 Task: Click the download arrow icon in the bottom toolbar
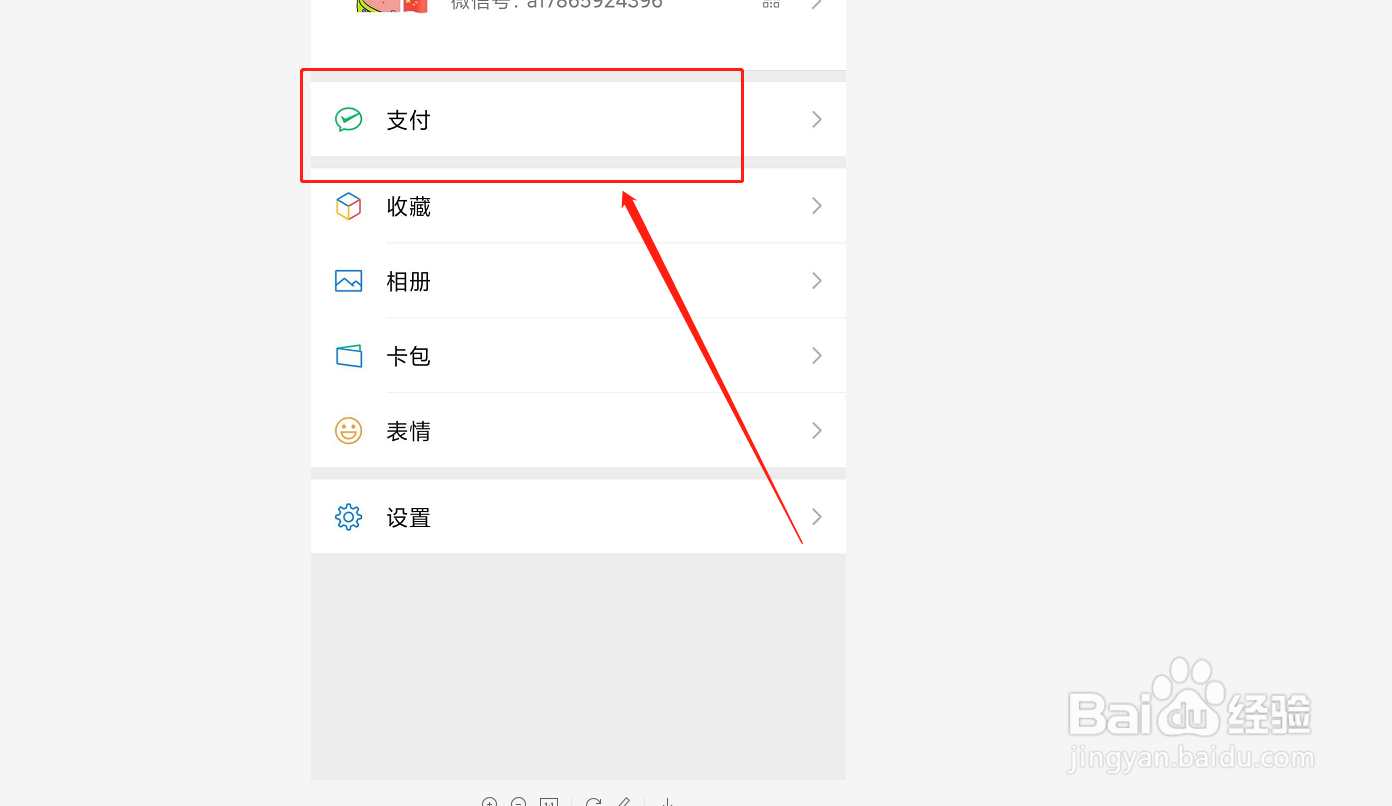coord(668,802)
